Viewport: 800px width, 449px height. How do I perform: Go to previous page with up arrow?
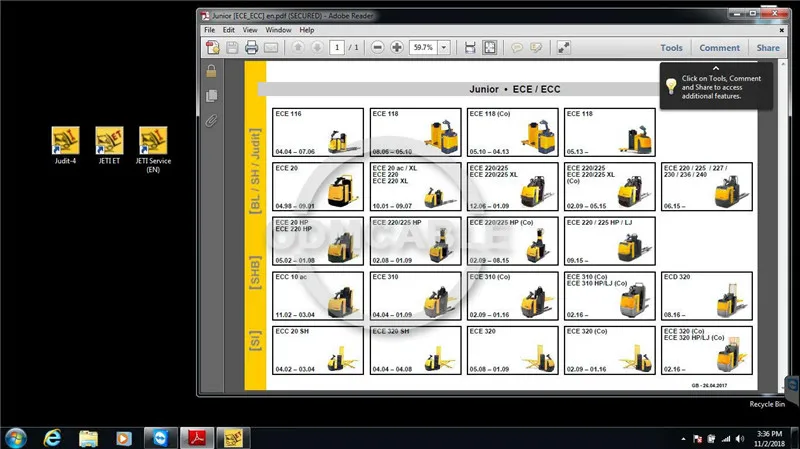pyautogui.click(x=297, y=47)
